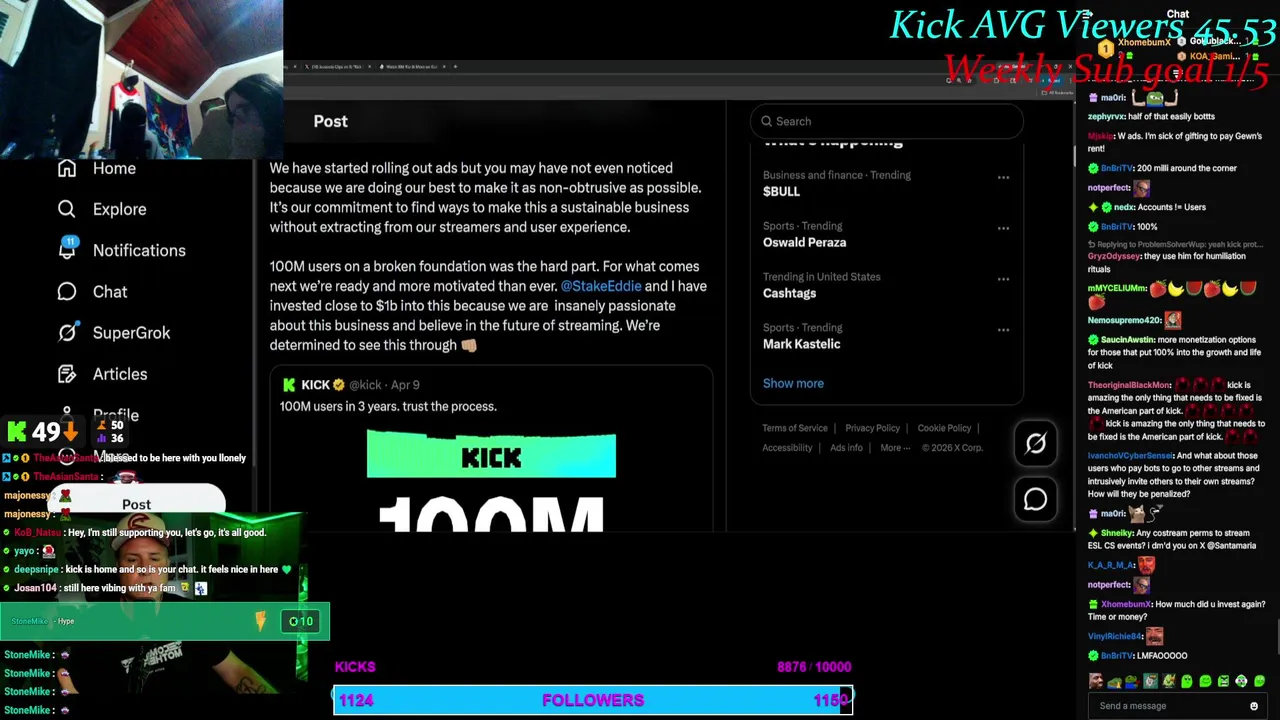The height and width of the screenshot is (720, 1280).
Task: Open SuperGrok from the X sidebar
Action: click(113, 333)
